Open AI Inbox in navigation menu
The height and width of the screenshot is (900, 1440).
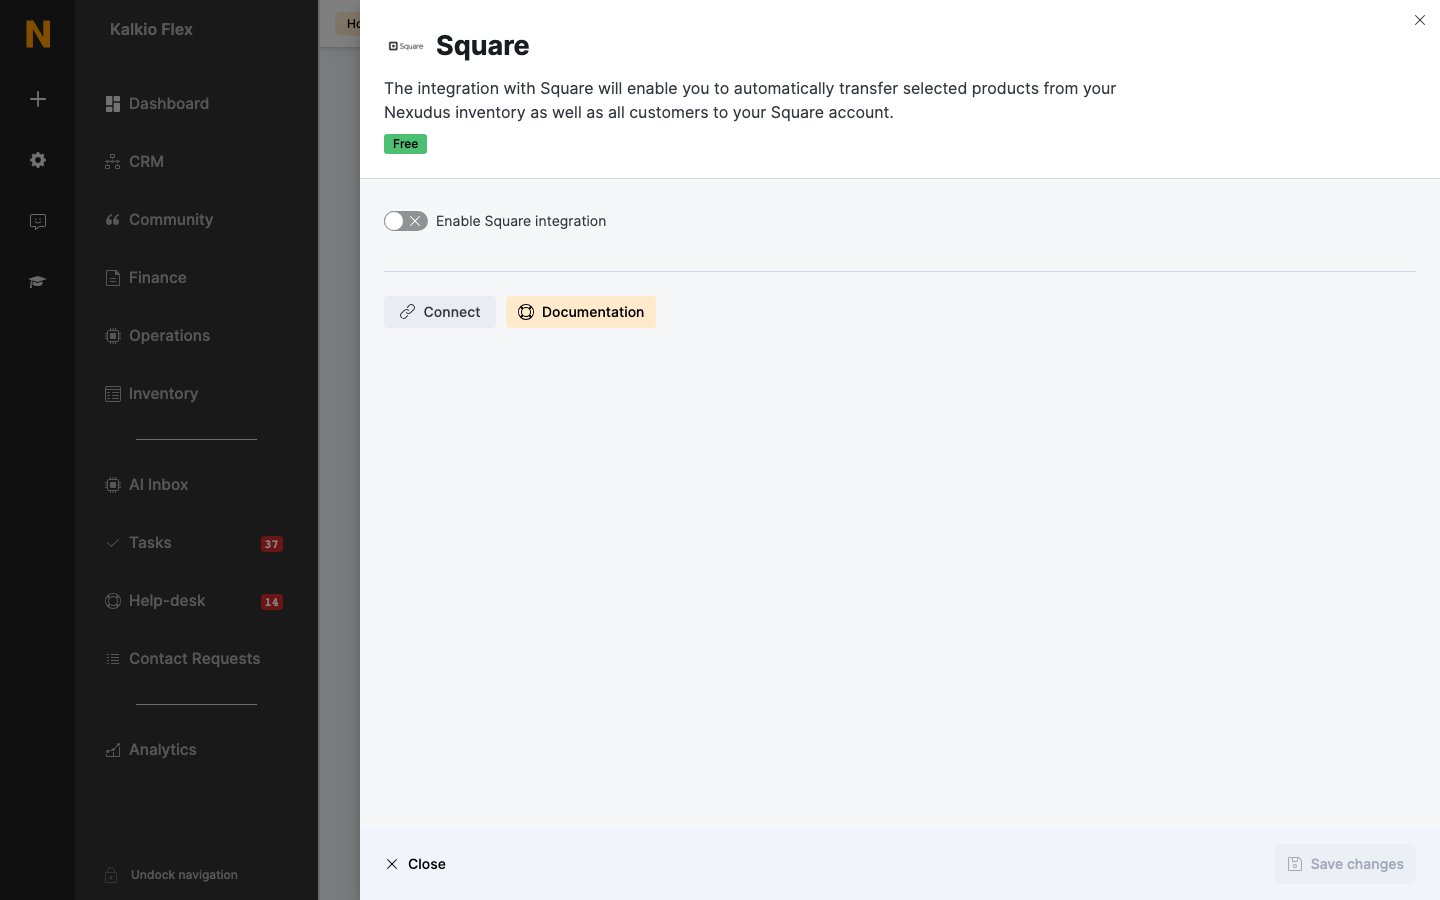(x=147, y=485)
